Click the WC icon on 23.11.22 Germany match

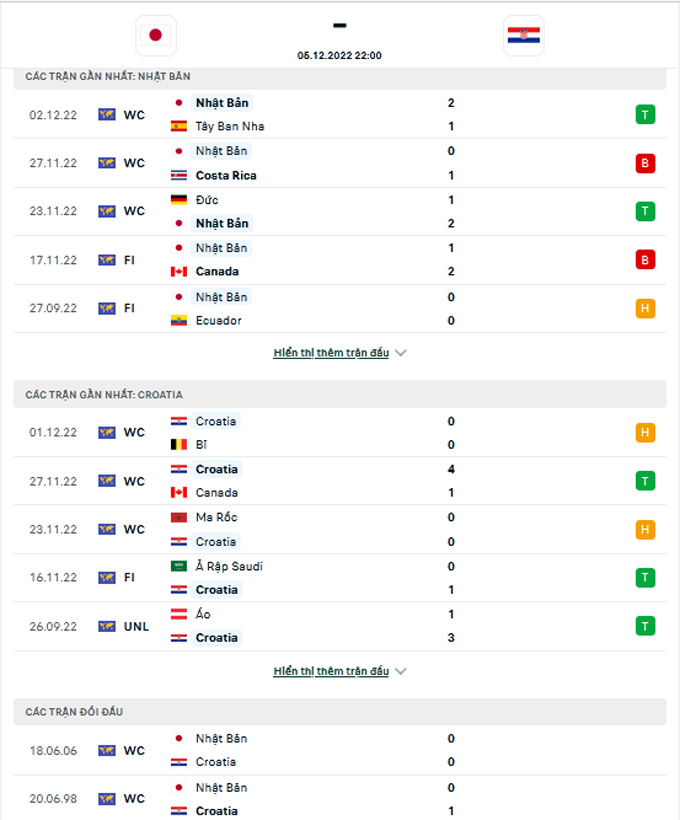pyautogui.click(x=107, y=211)
